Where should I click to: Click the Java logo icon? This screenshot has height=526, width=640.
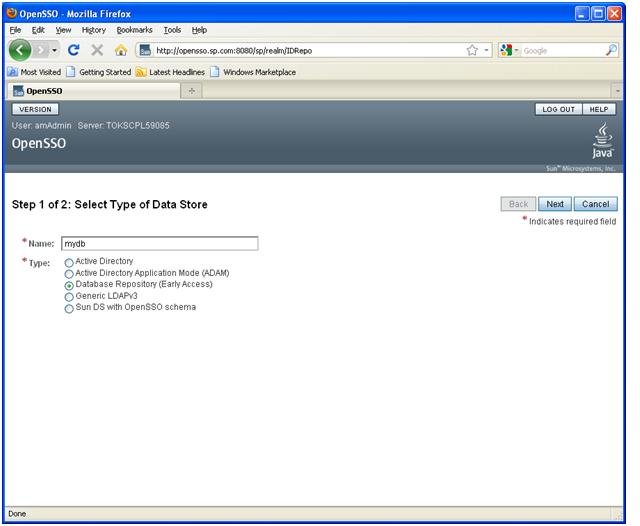click(602, 141)
